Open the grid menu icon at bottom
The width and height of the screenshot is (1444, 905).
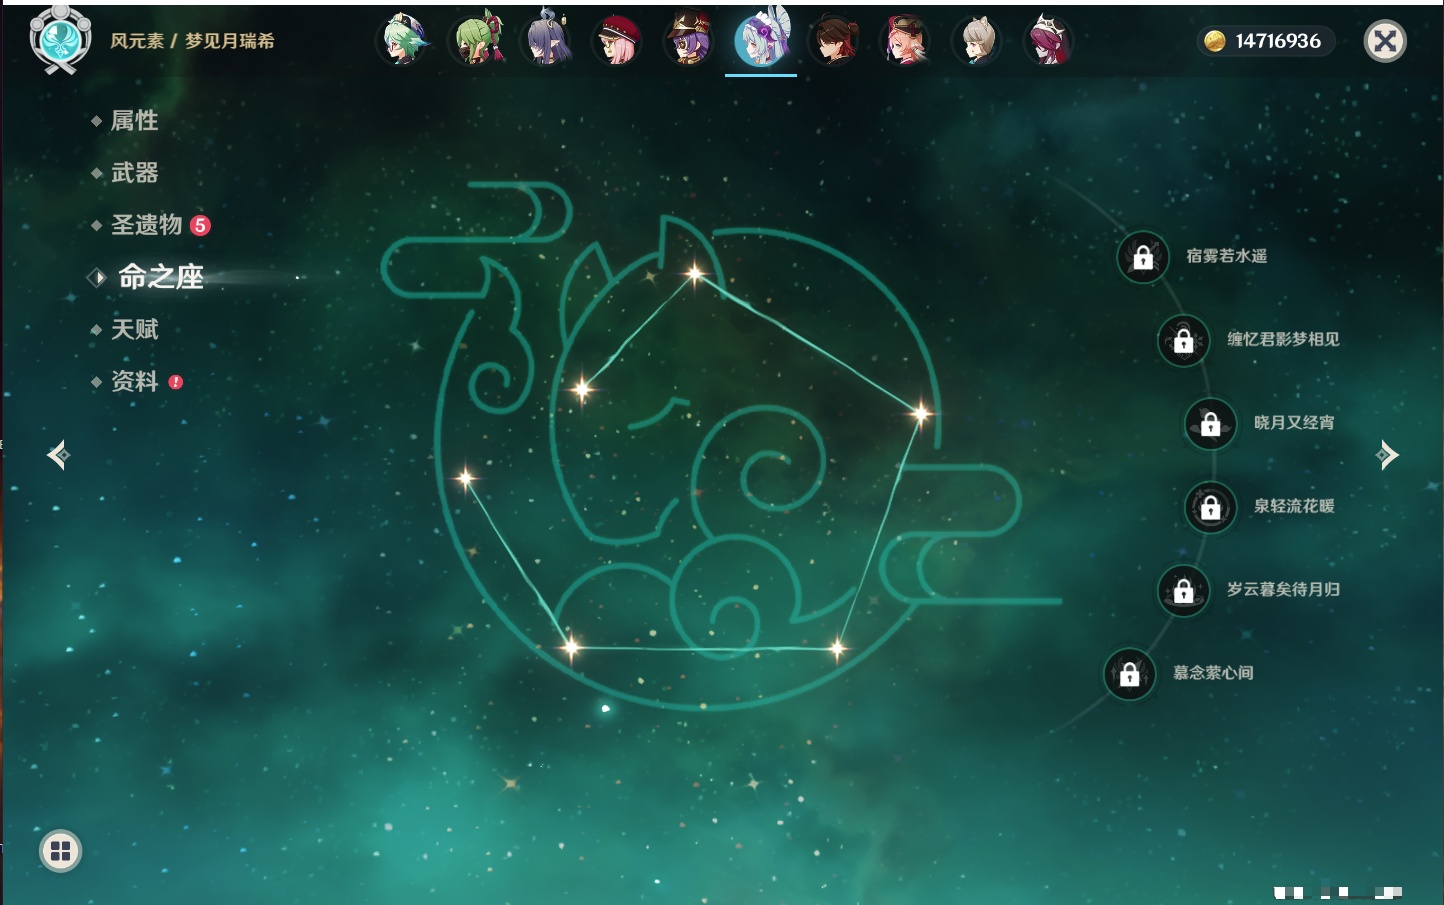coord(60,851)
